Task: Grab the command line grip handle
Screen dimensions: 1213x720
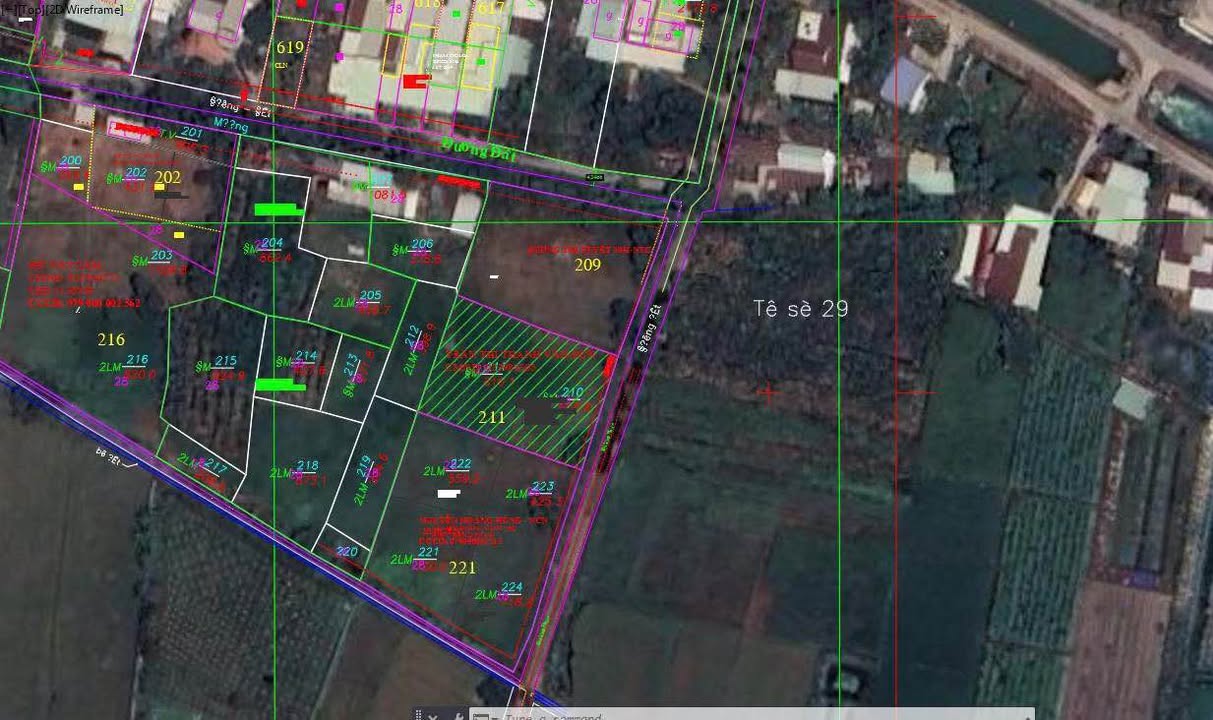Action: [418, 716]
